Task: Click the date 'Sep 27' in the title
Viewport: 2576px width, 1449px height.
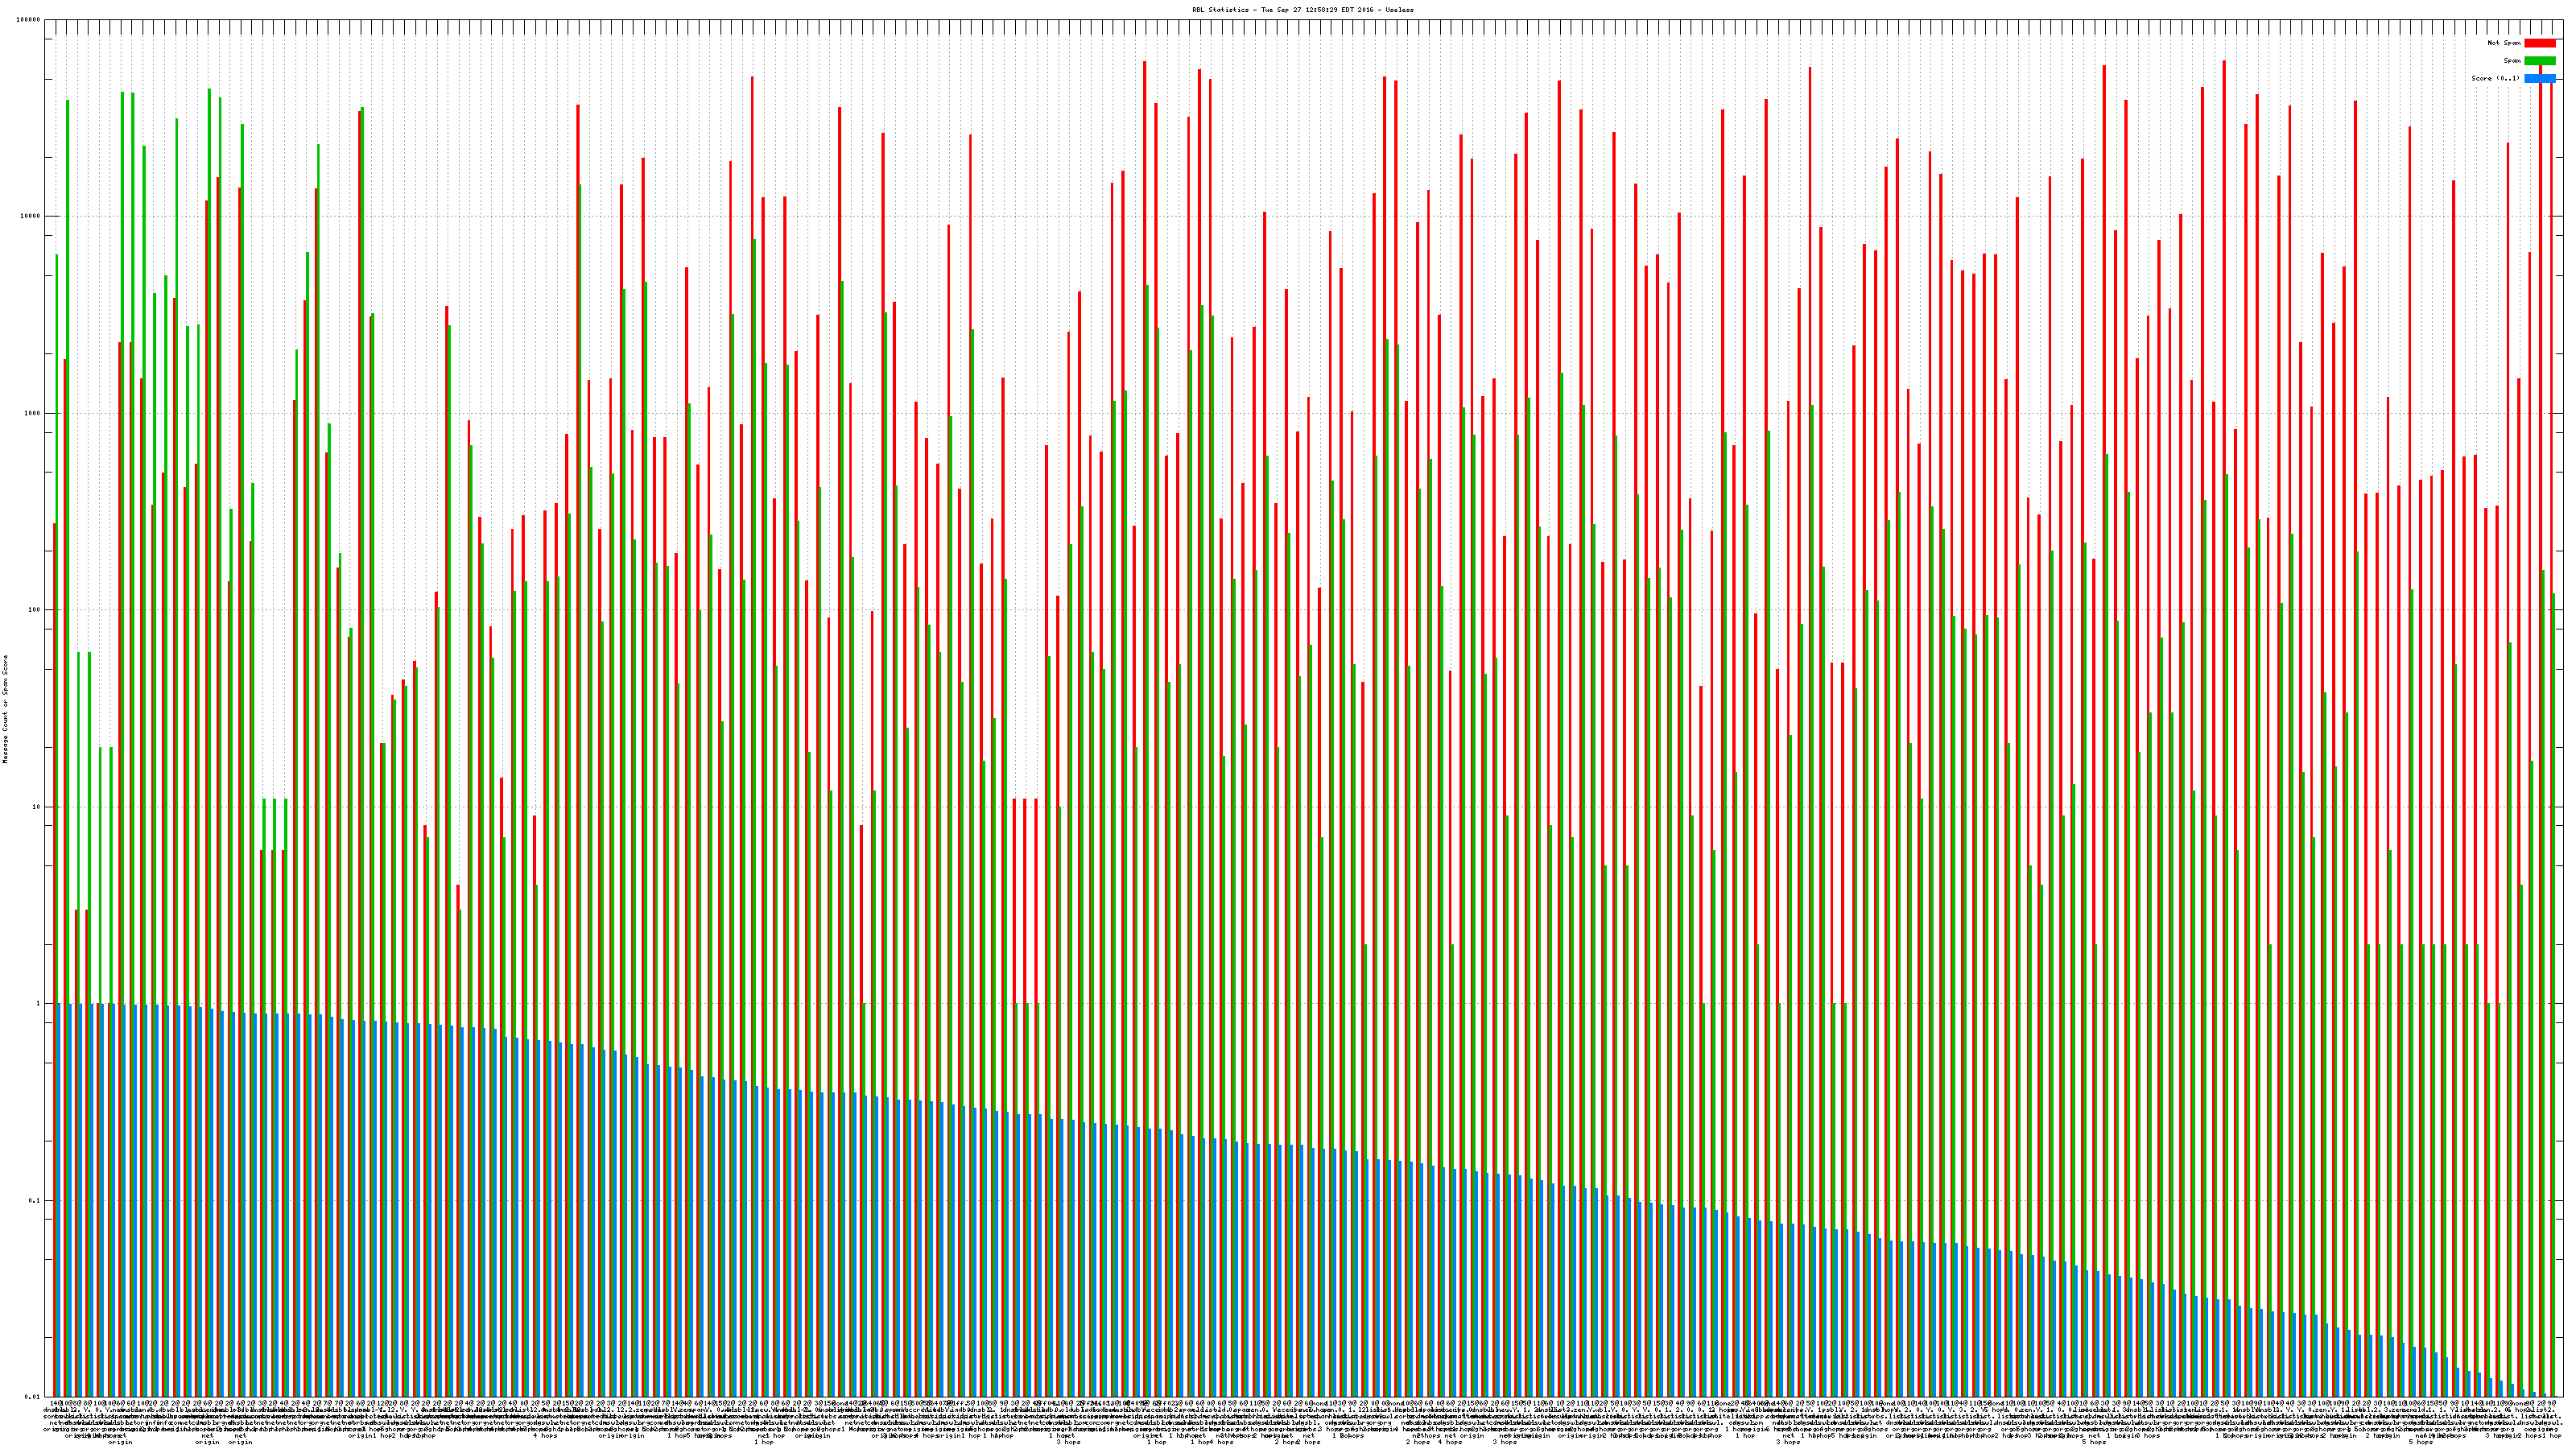Action: click(1290, 9)
